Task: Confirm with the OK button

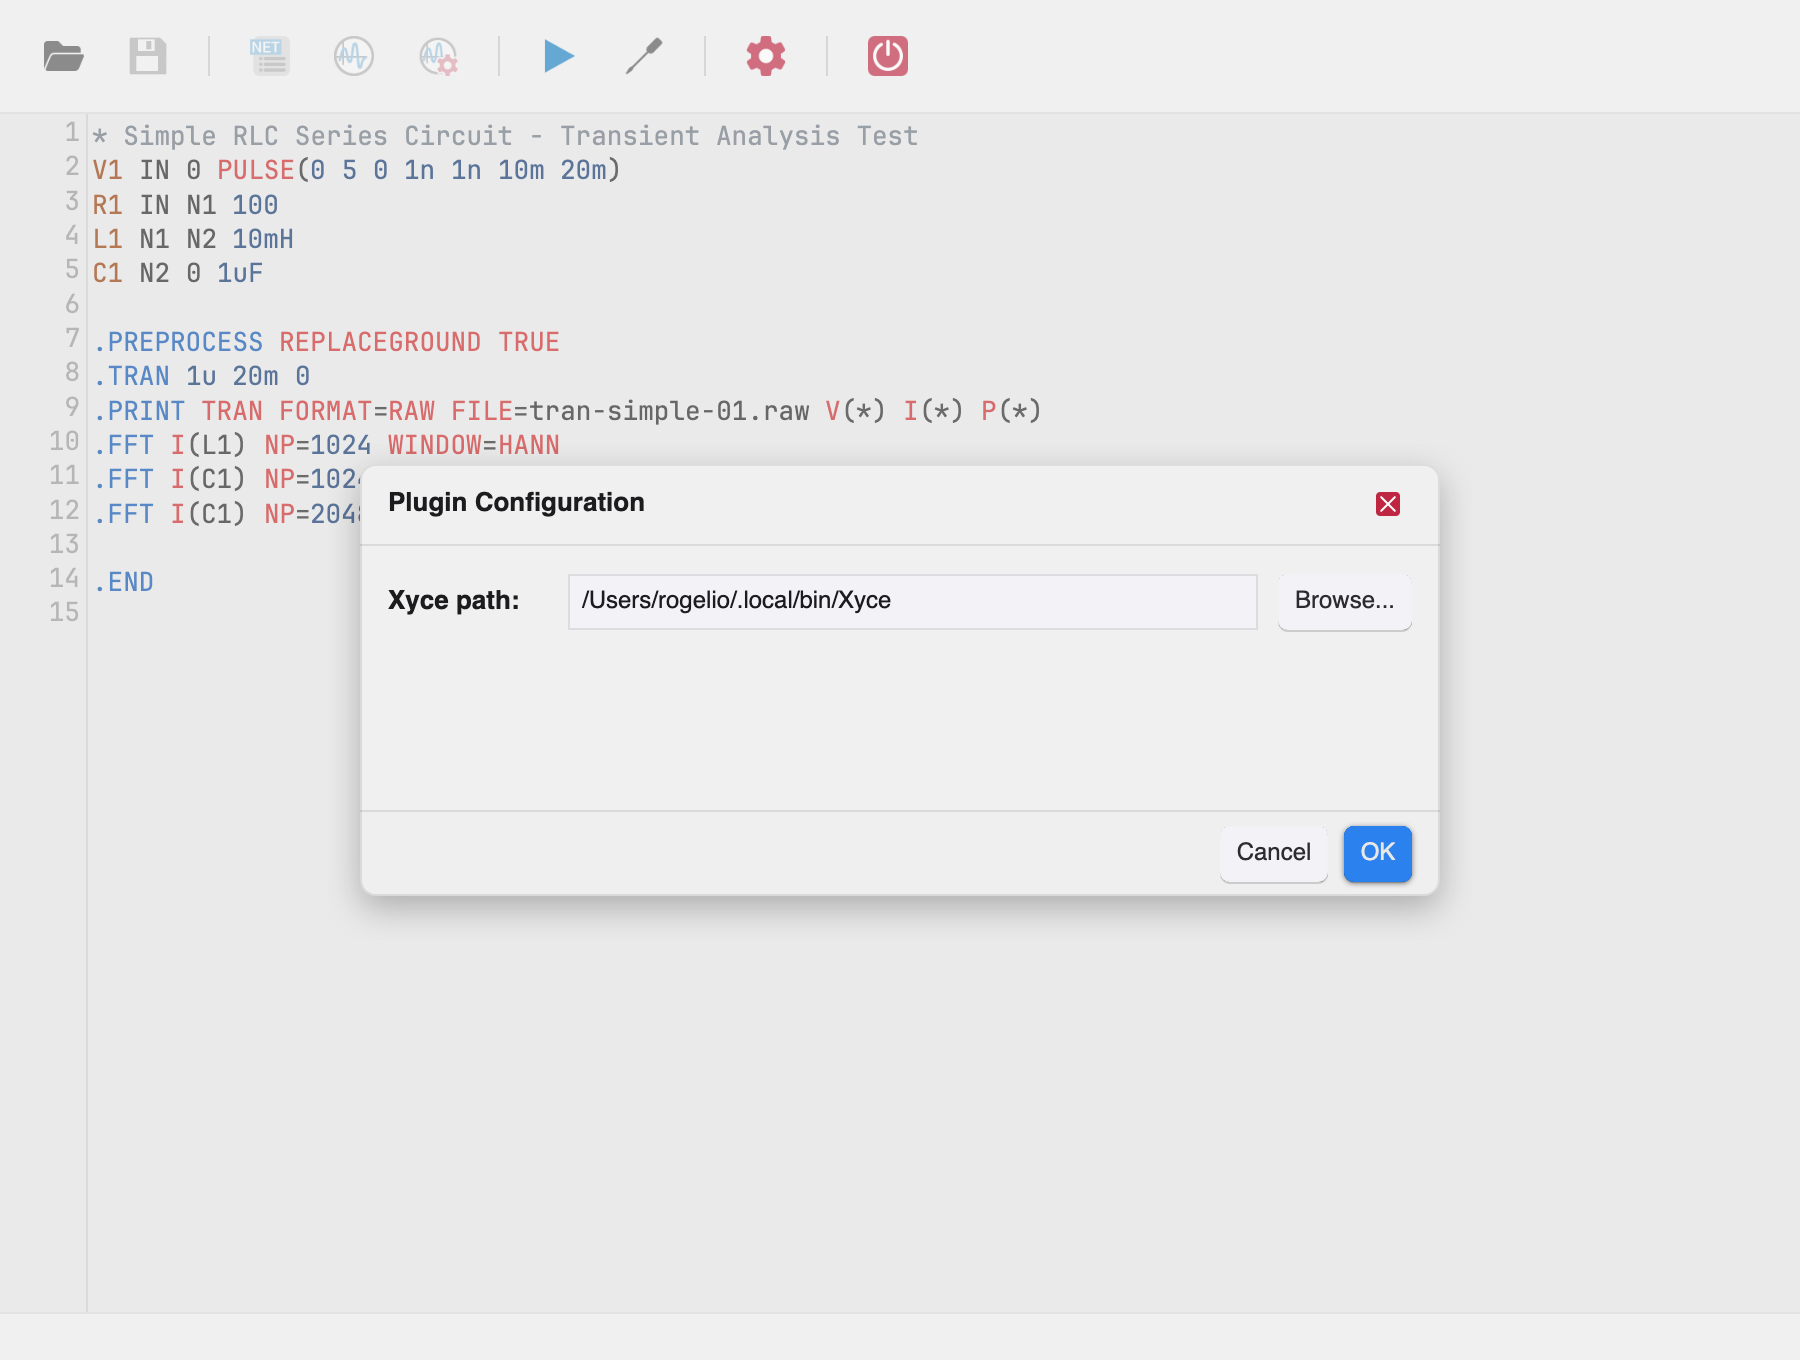Action: pos(1378,853)
